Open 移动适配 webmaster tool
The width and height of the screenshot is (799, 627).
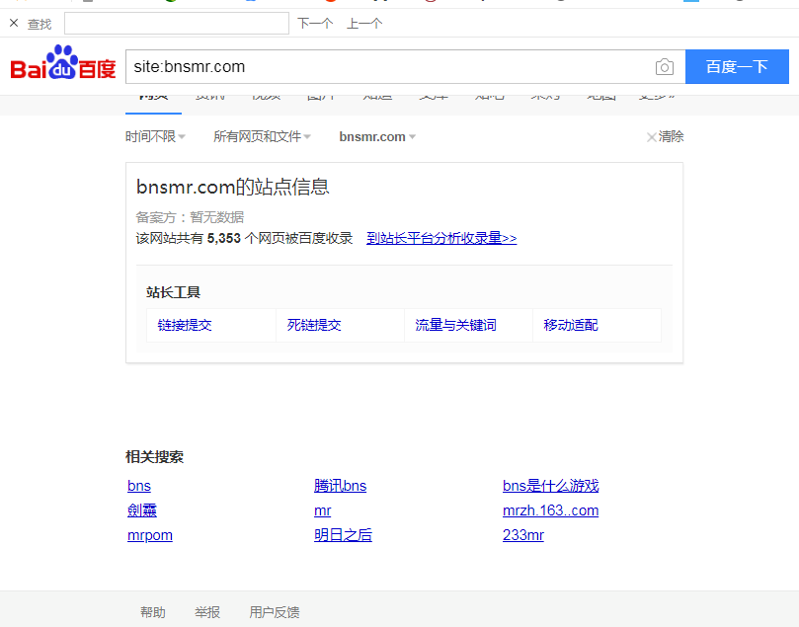pos(571,325)
